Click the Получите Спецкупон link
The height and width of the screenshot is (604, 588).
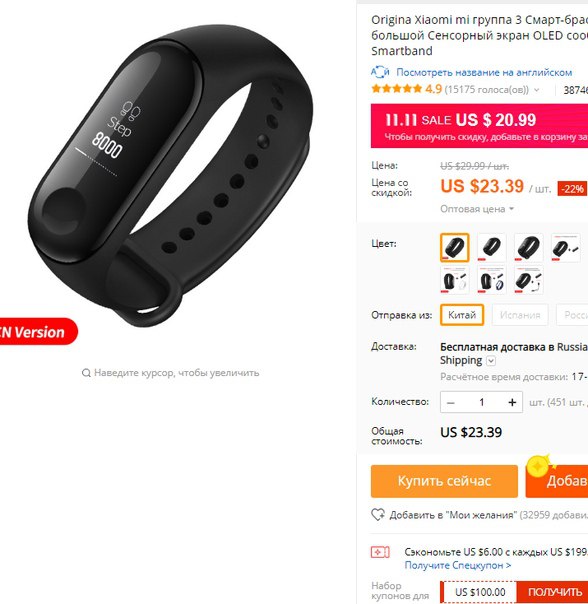pyautogui.click(x=458, y=565)
